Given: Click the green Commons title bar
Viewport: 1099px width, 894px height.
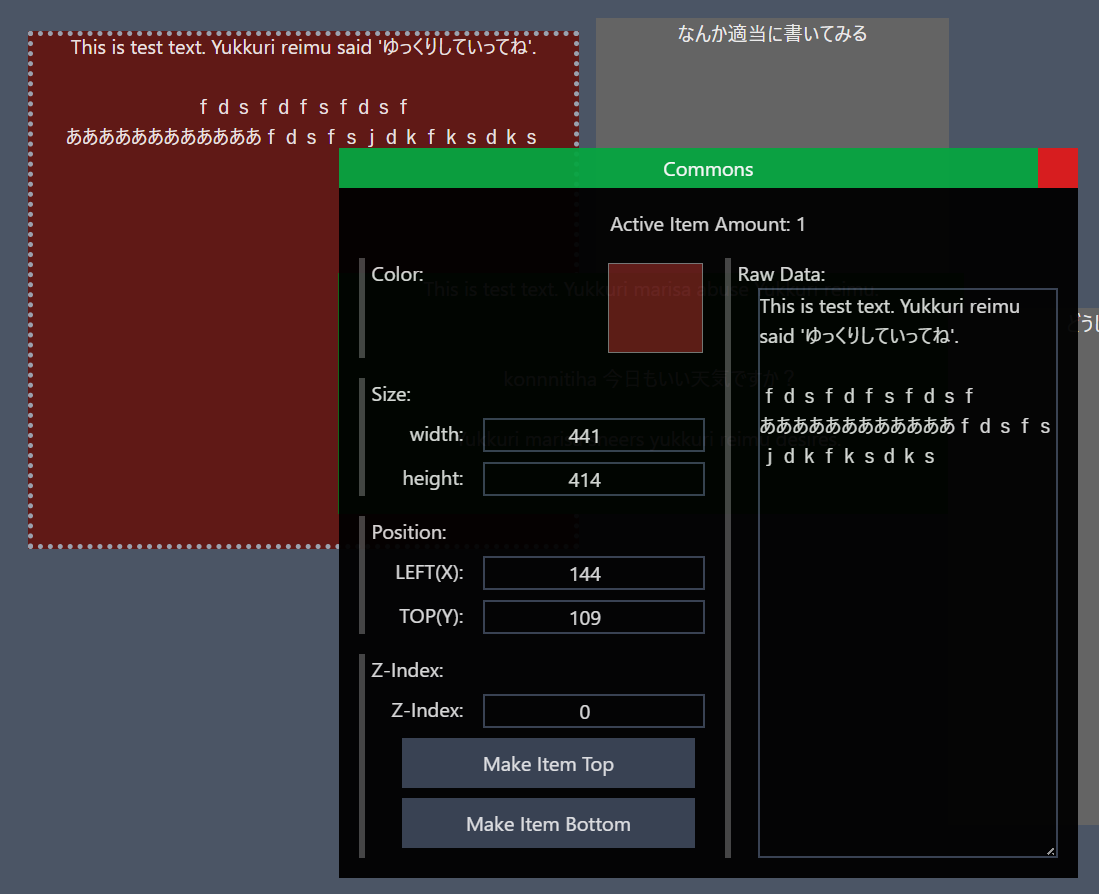Looking at the screenshot, I should click(688, 168).
